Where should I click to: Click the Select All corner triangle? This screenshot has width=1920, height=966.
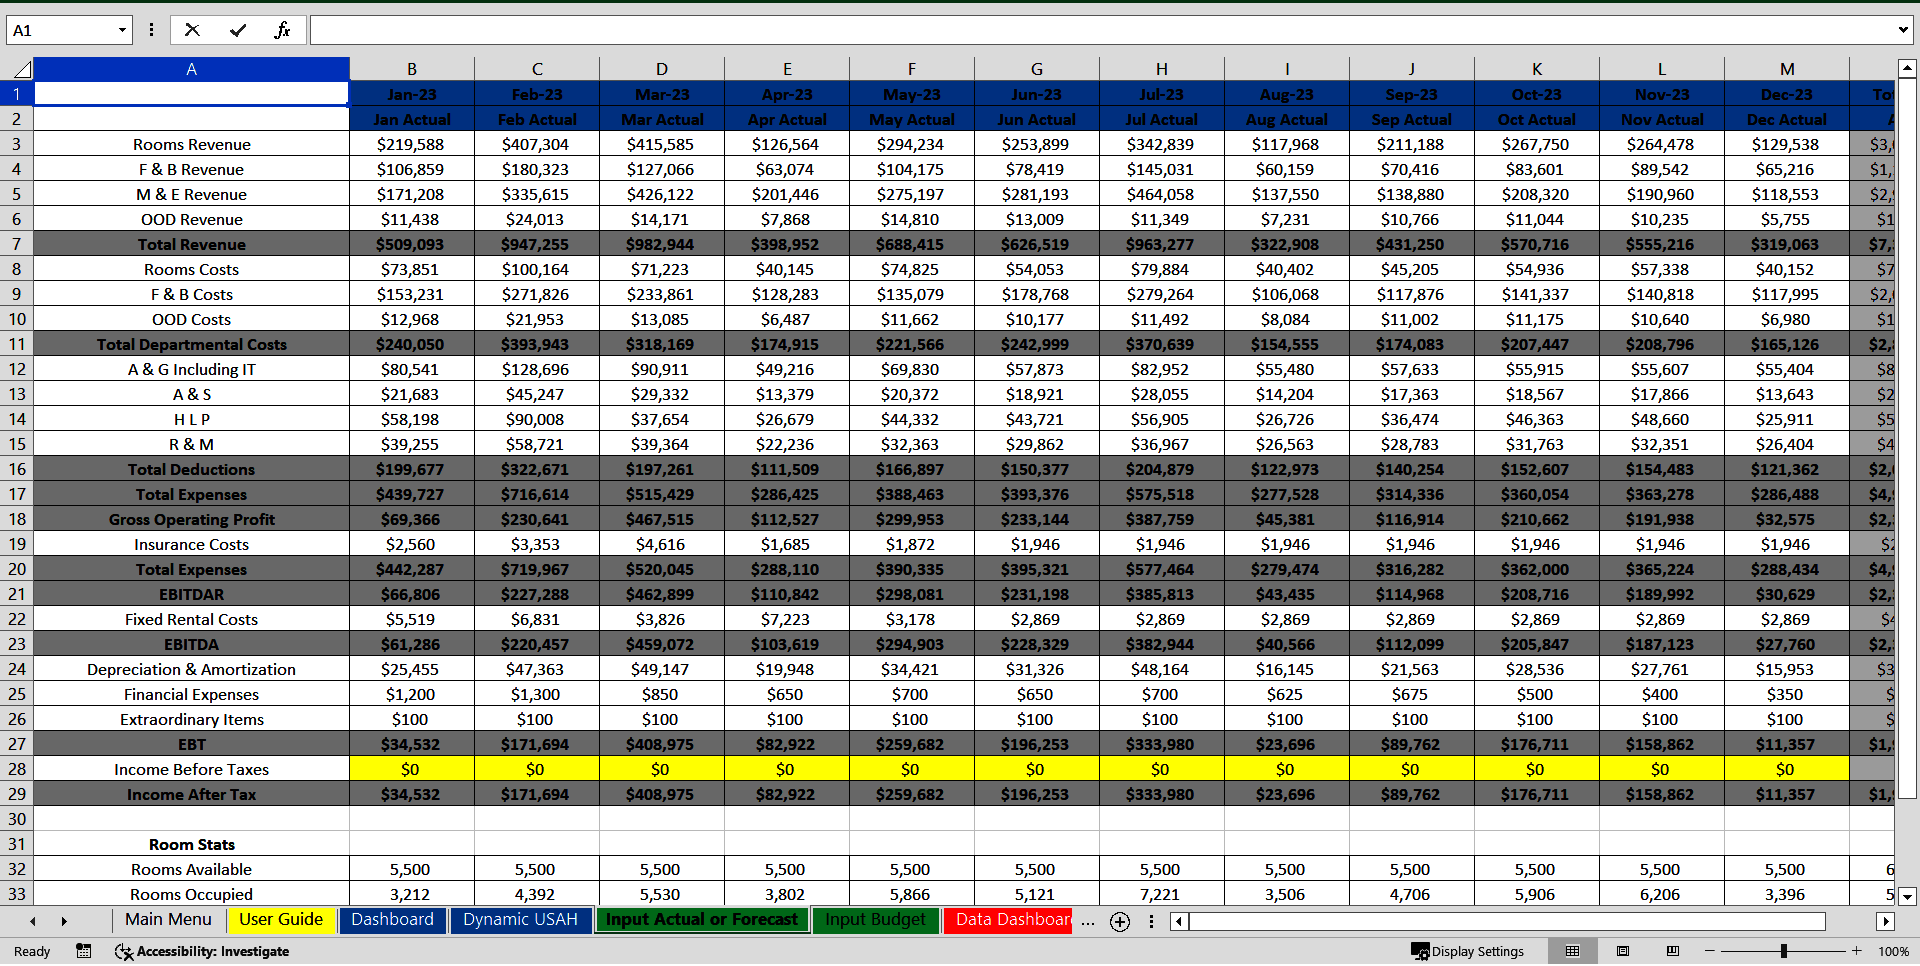pos(22,69)
